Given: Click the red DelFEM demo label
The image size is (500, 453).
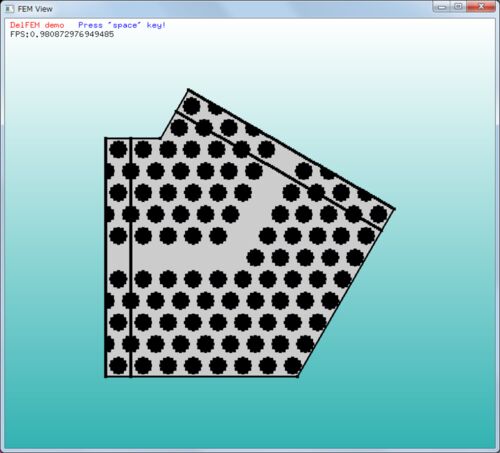Looking at the screenshot, I should point(37,25).
